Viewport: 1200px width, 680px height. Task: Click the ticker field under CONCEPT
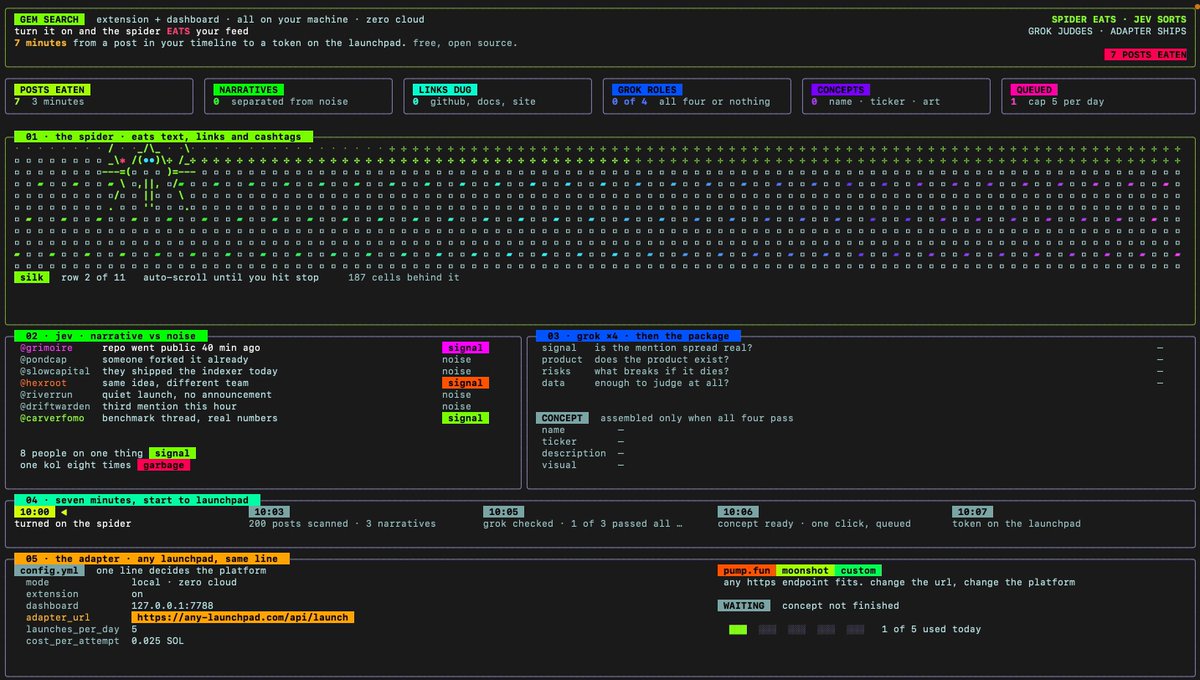coord(583,441)
